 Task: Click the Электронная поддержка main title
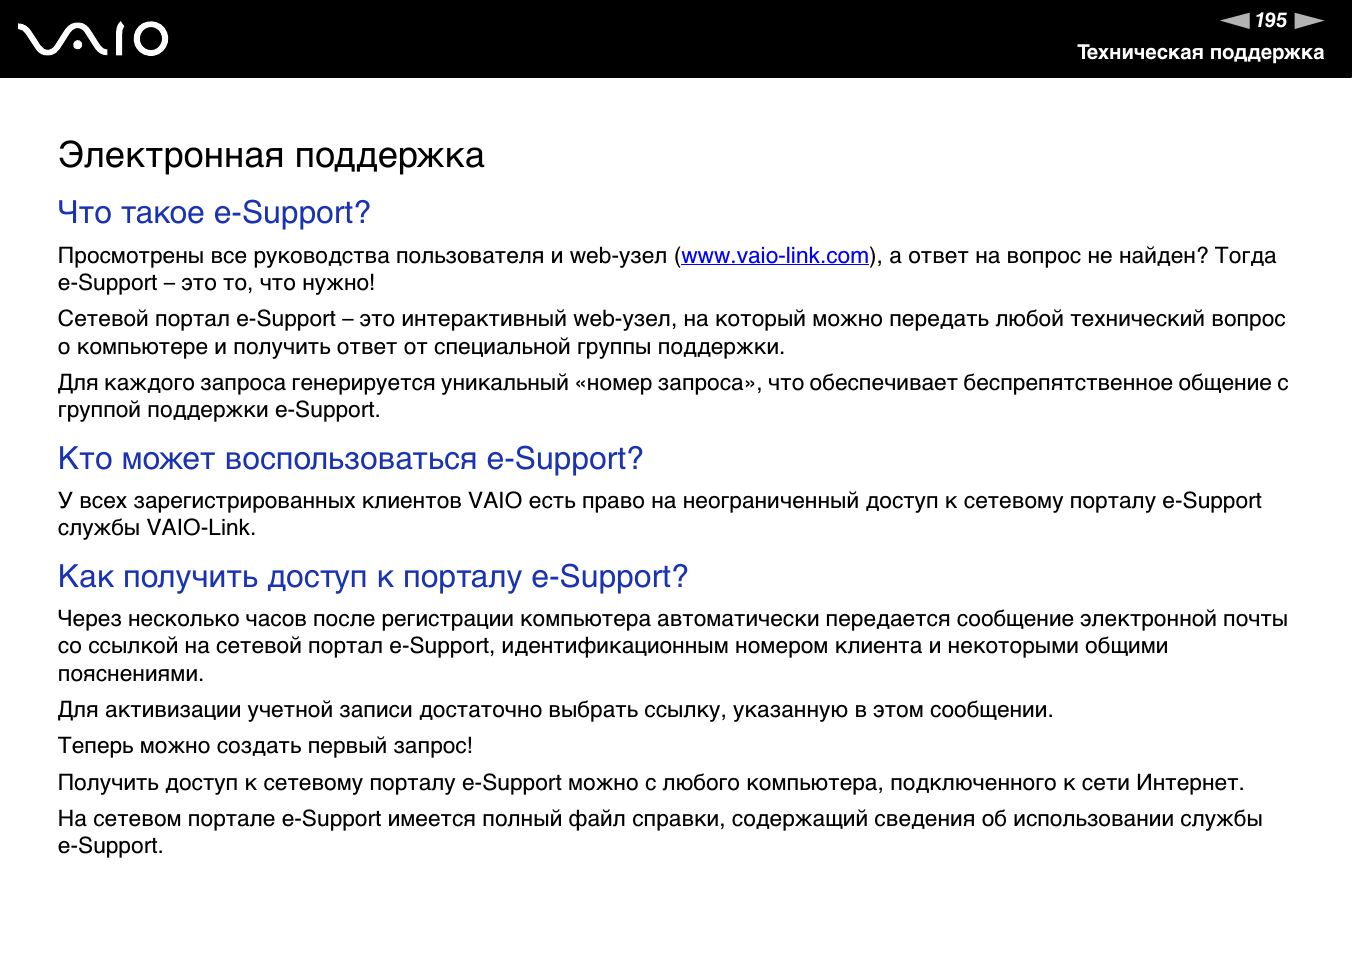click(x=271, y=156)
